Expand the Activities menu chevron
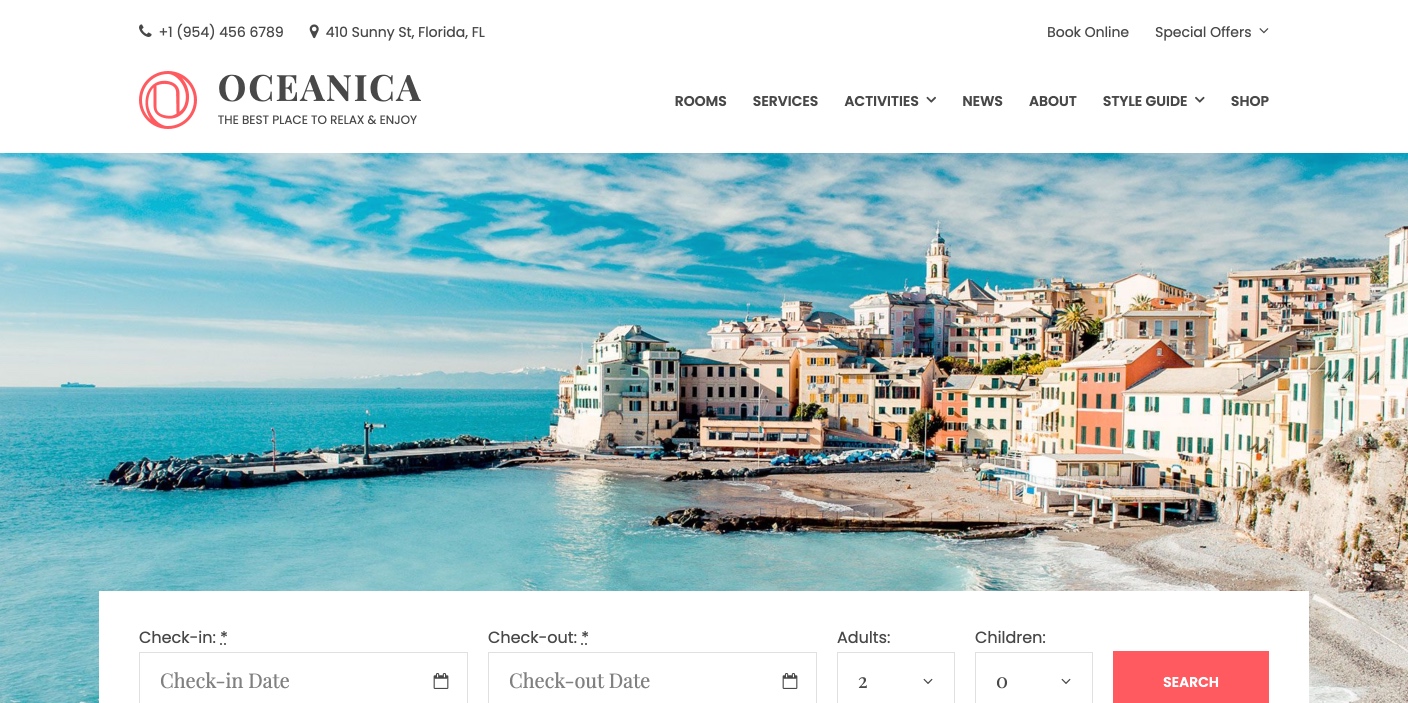Viewport: 1408px width, 703px height. click(x=931, y=100)
